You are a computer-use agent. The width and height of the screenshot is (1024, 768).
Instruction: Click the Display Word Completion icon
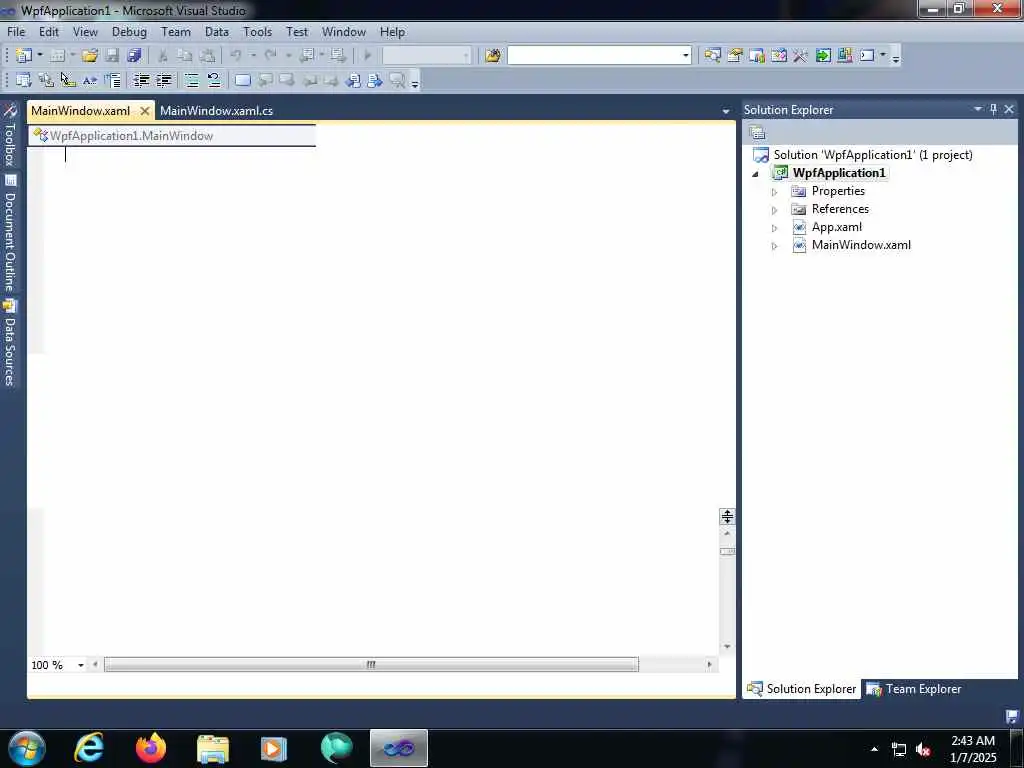coord(90,80)
